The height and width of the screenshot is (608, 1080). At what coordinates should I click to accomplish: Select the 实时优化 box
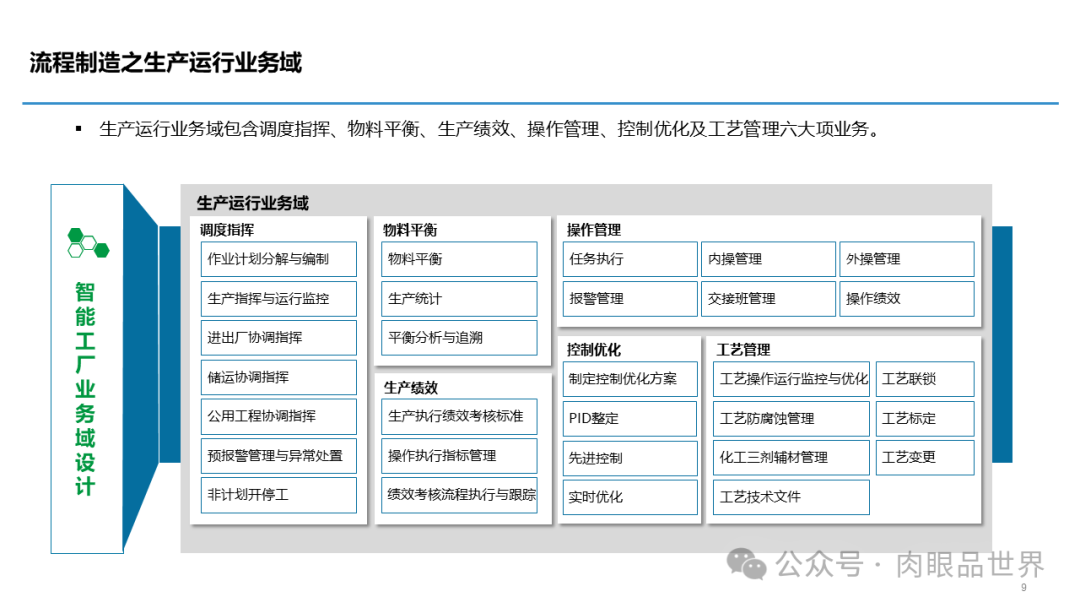pos(630,497)
